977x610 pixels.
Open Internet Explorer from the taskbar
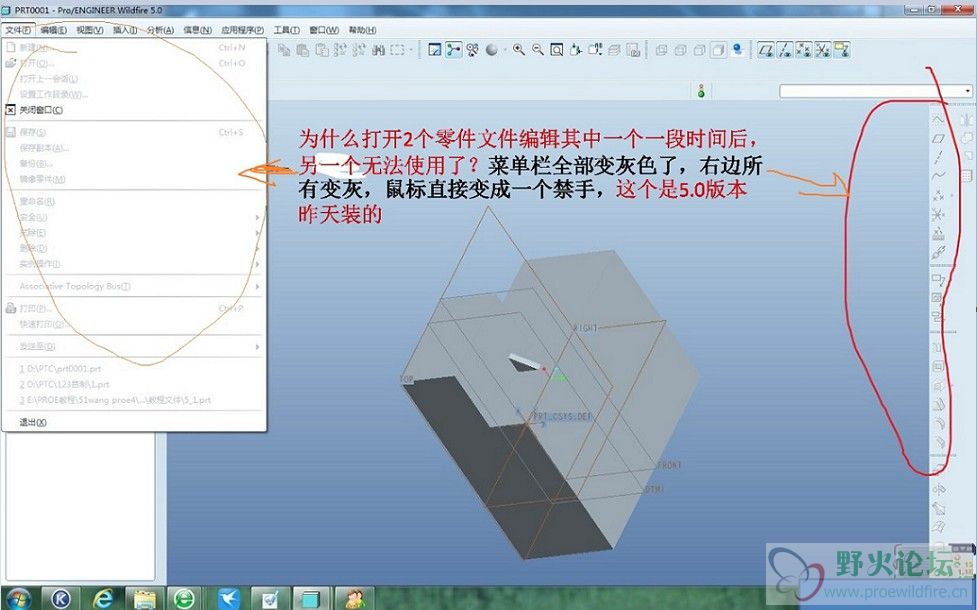(x=102, y=598)
